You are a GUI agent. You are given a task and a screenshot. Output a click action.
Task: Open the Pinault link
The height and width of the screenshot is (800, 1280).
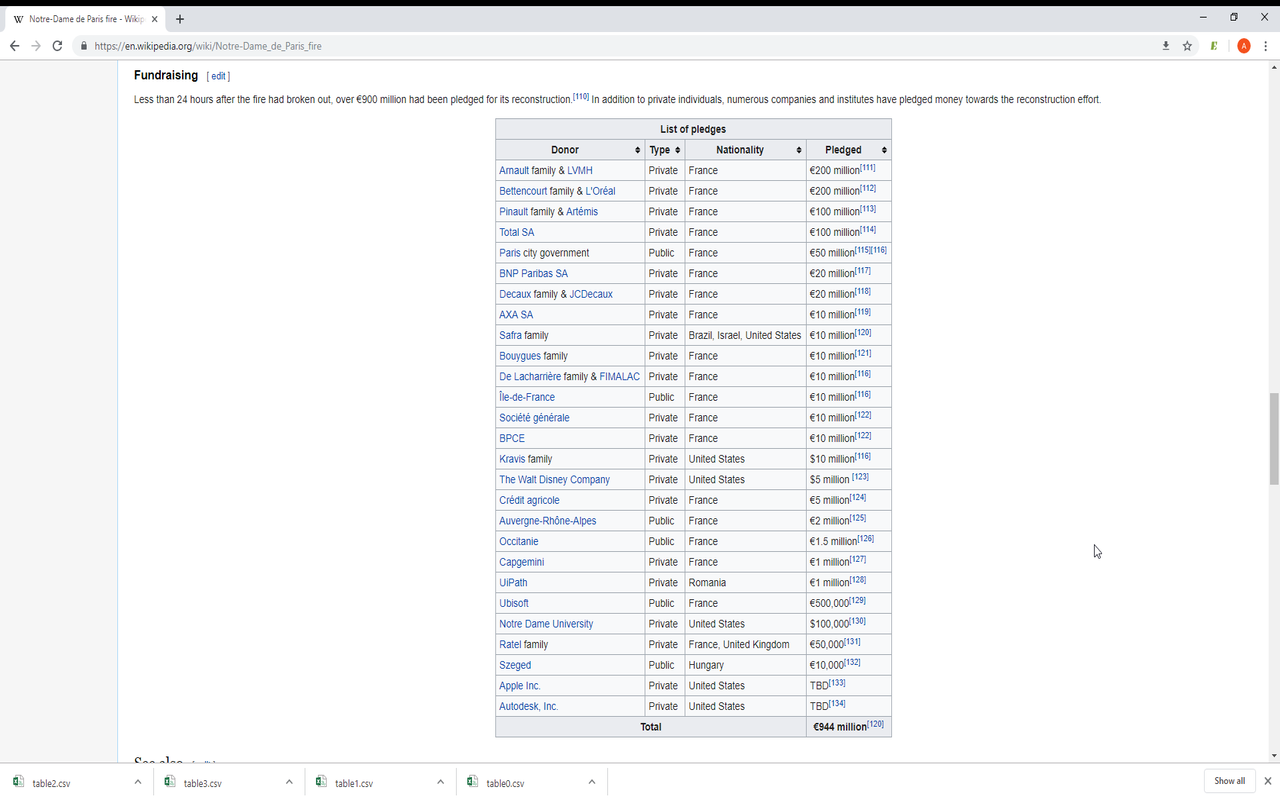(x=513, y=212)
